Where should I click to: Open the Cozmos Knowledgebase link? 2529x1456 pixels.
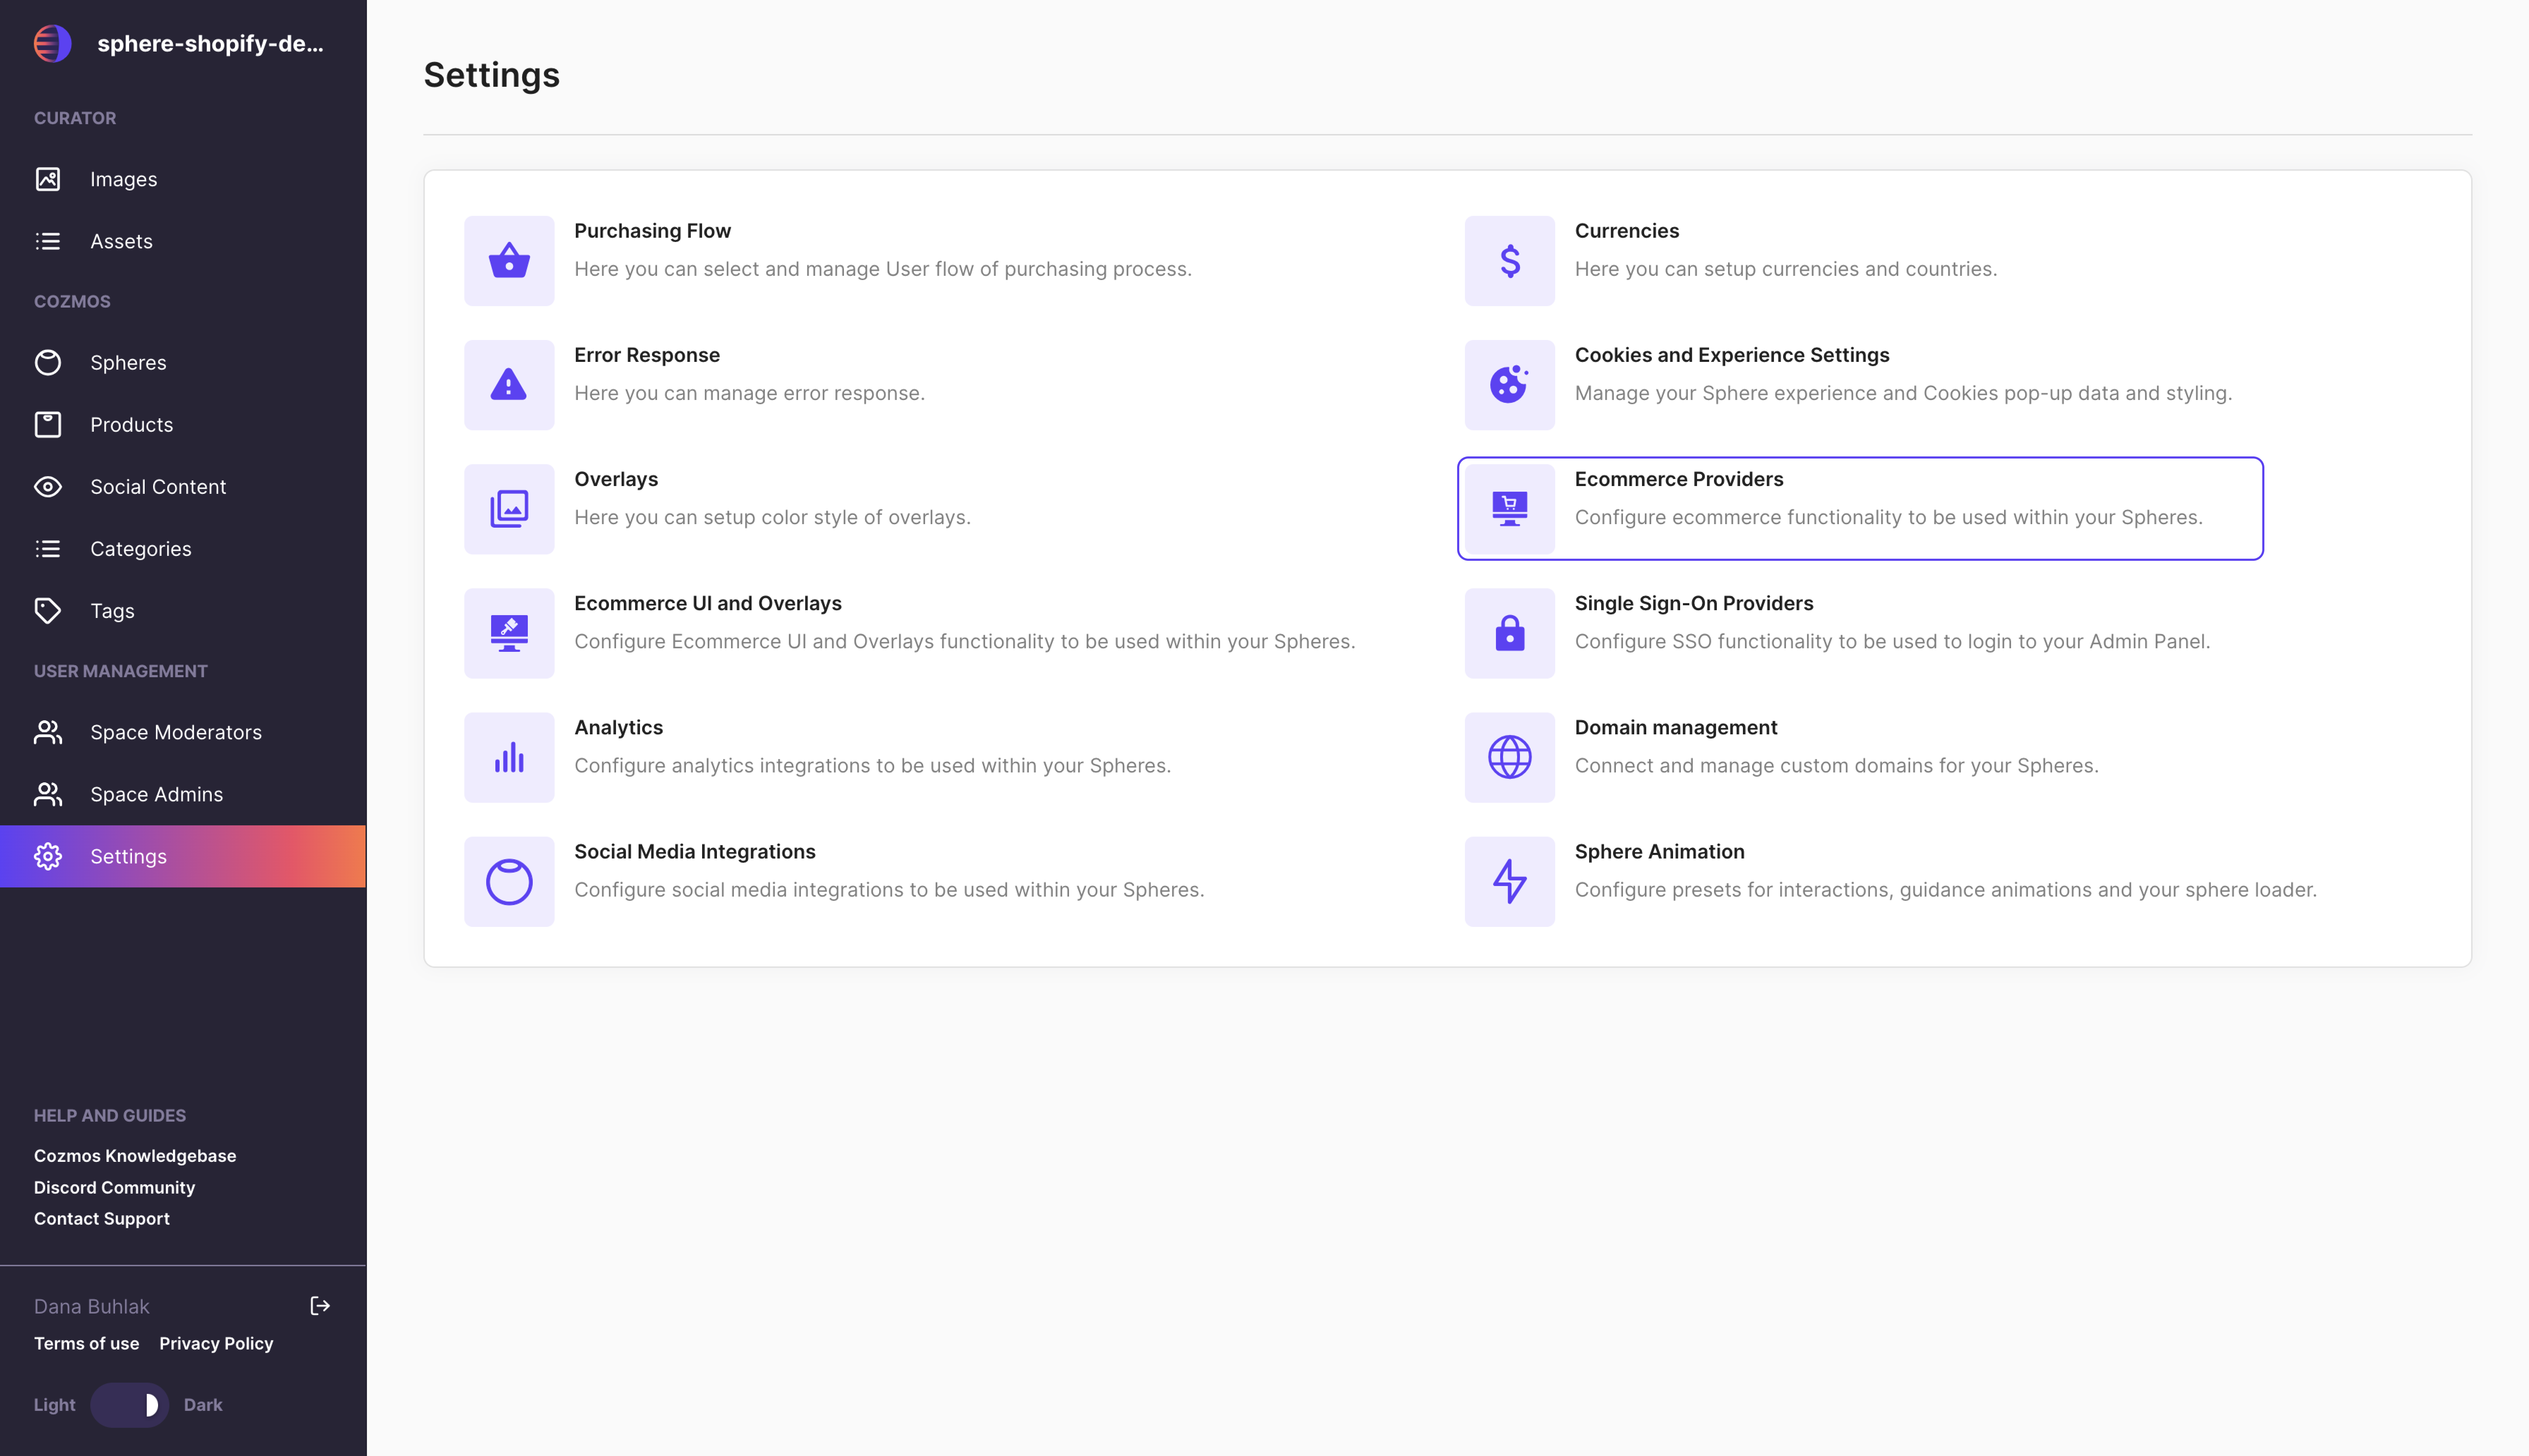[x=135, y=1156]
